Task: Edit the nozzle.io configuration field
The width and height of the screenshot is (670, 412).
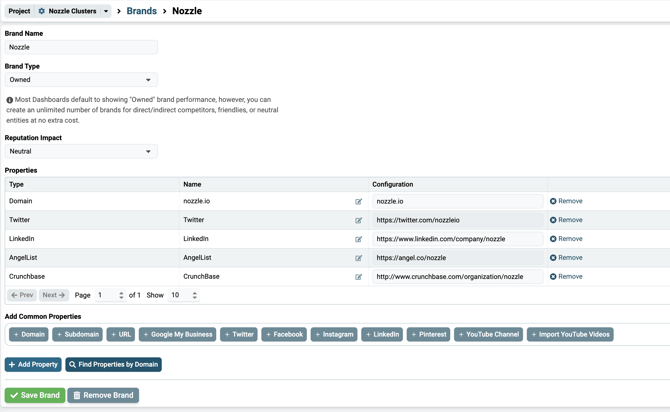Action: pyautogui.click(x=458, y=201)
